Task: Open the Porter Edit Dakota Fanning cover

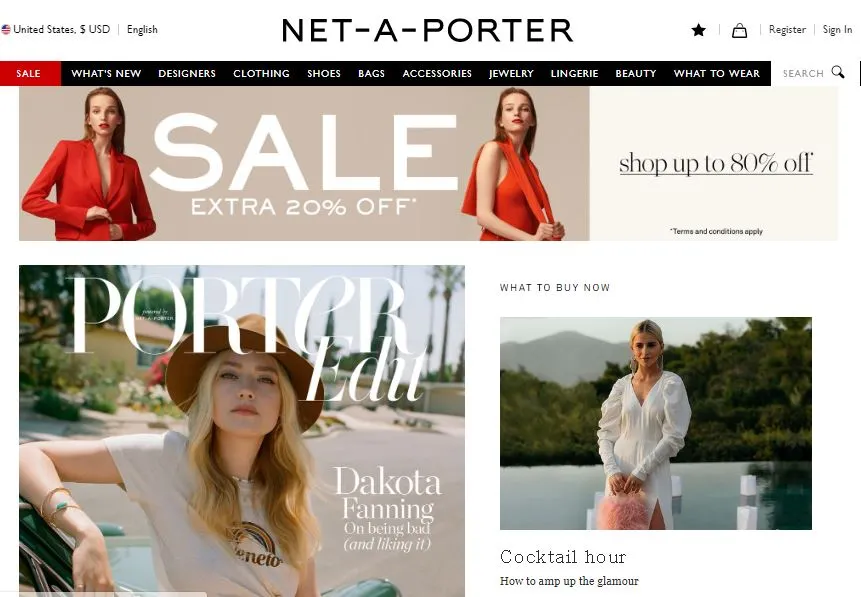Action: [x=242, y=431]
